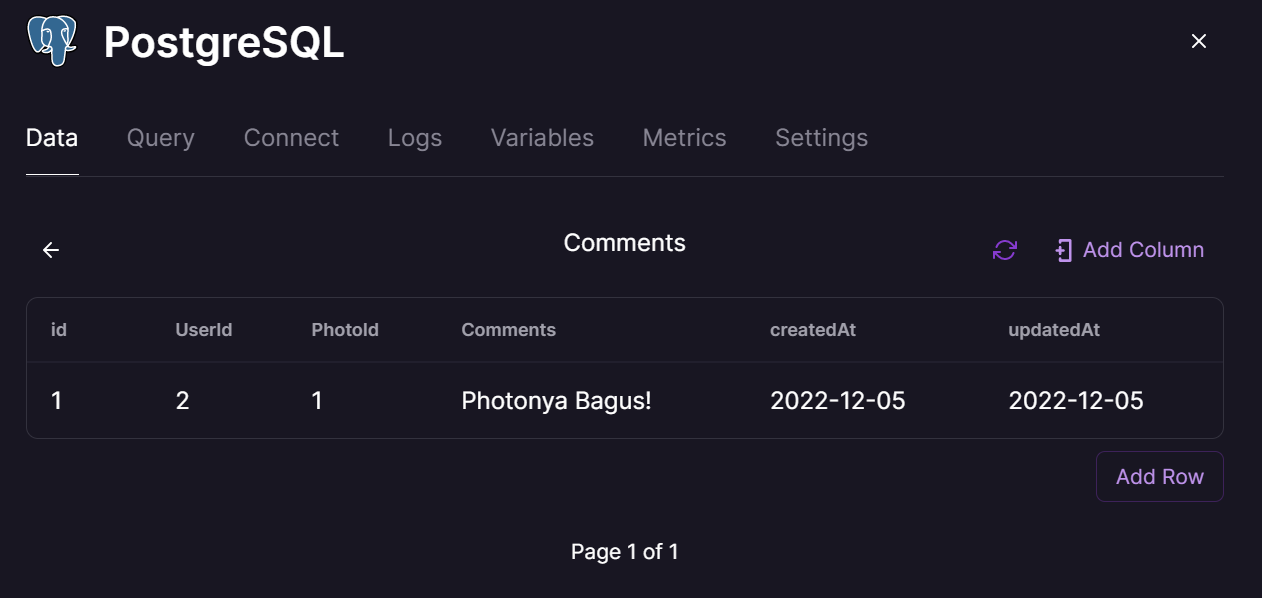Select the Data tab

click(51, 138)
